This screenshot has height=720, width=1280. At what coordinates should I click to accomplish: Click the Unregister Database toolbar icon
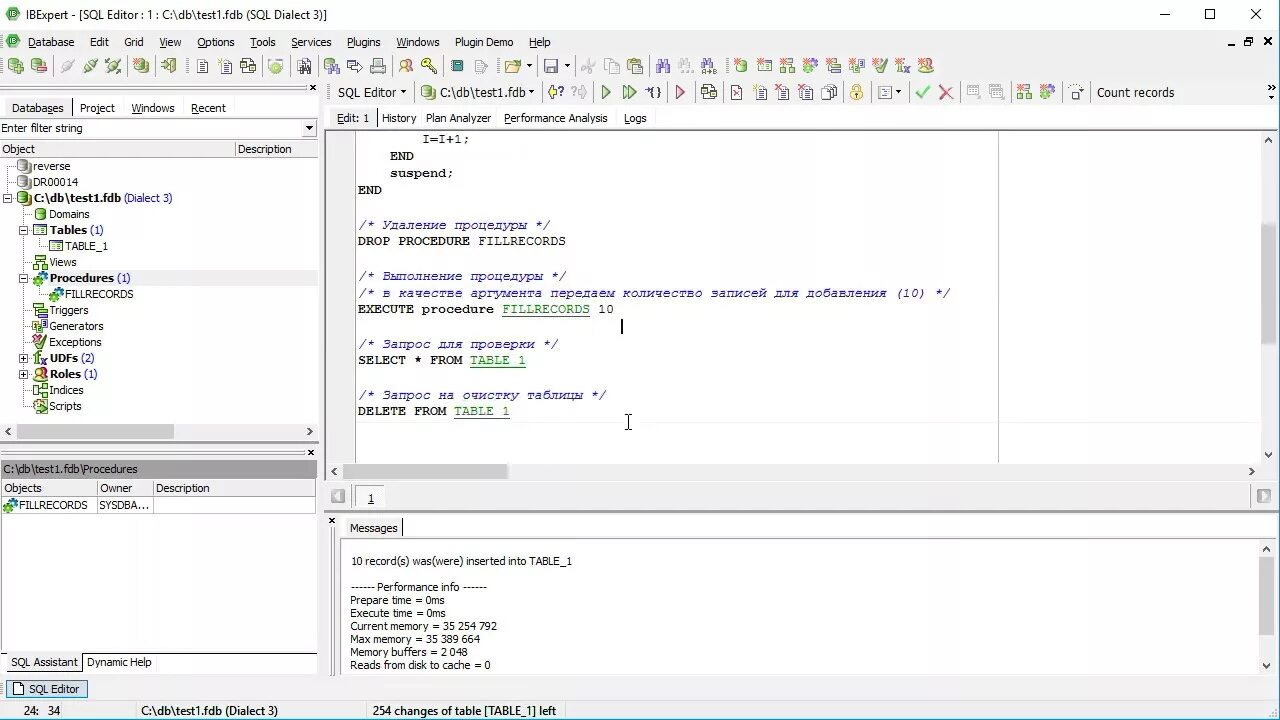coord(38,66)
